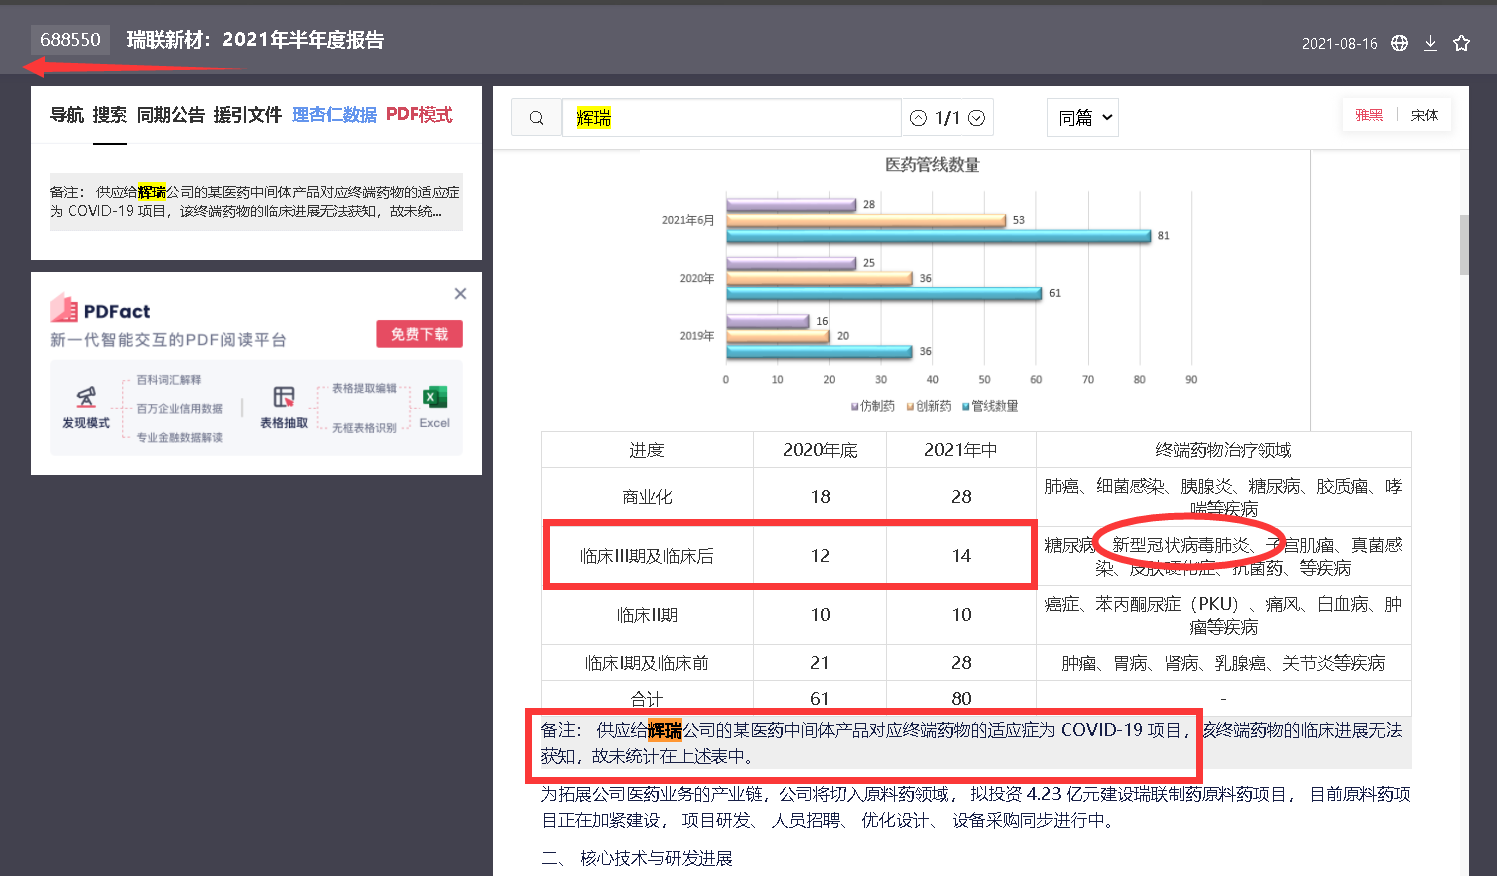Click the 2021年中 column header

tap(961, 450)
